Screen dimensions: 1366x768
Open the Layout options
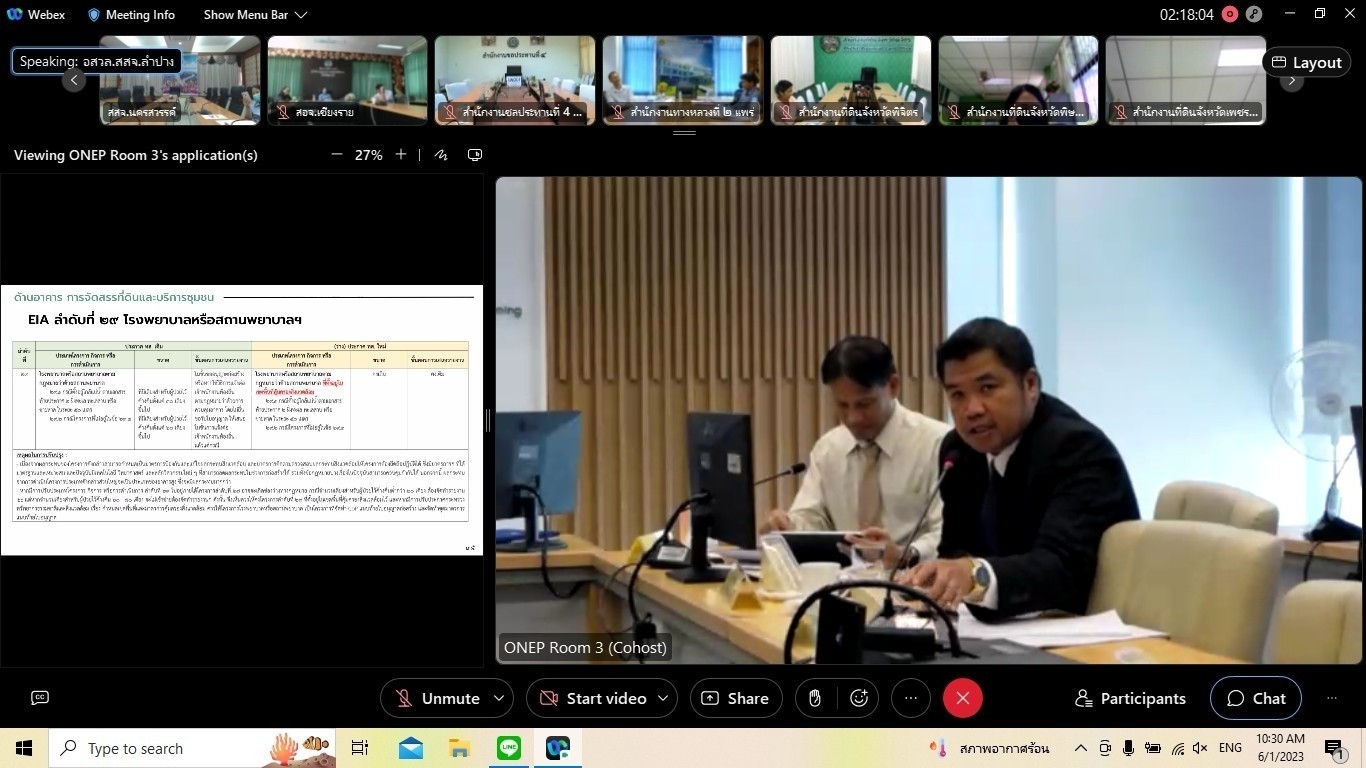[1306, 62]
